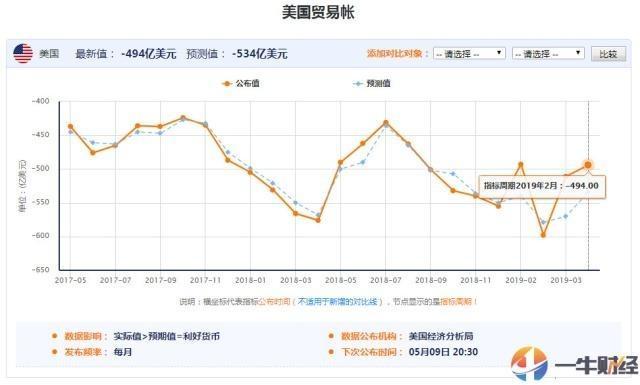Open the first 请选择 comparison dropdown
Viewport: 640px width, 385px height.
coord(469,53)
